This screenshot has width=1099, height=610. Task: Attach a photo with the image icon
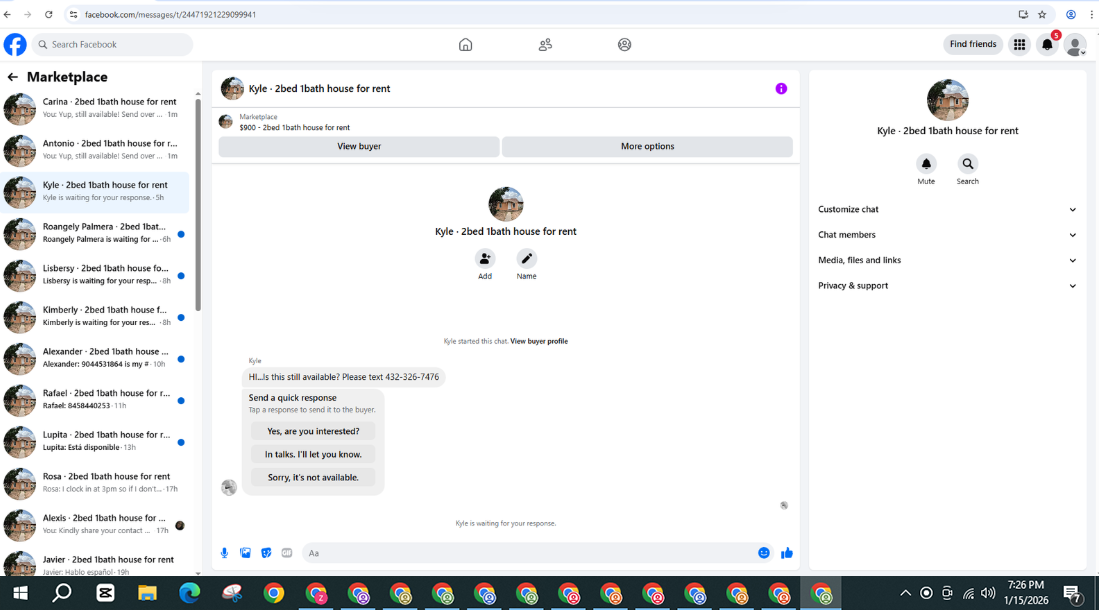coord(245,553)
